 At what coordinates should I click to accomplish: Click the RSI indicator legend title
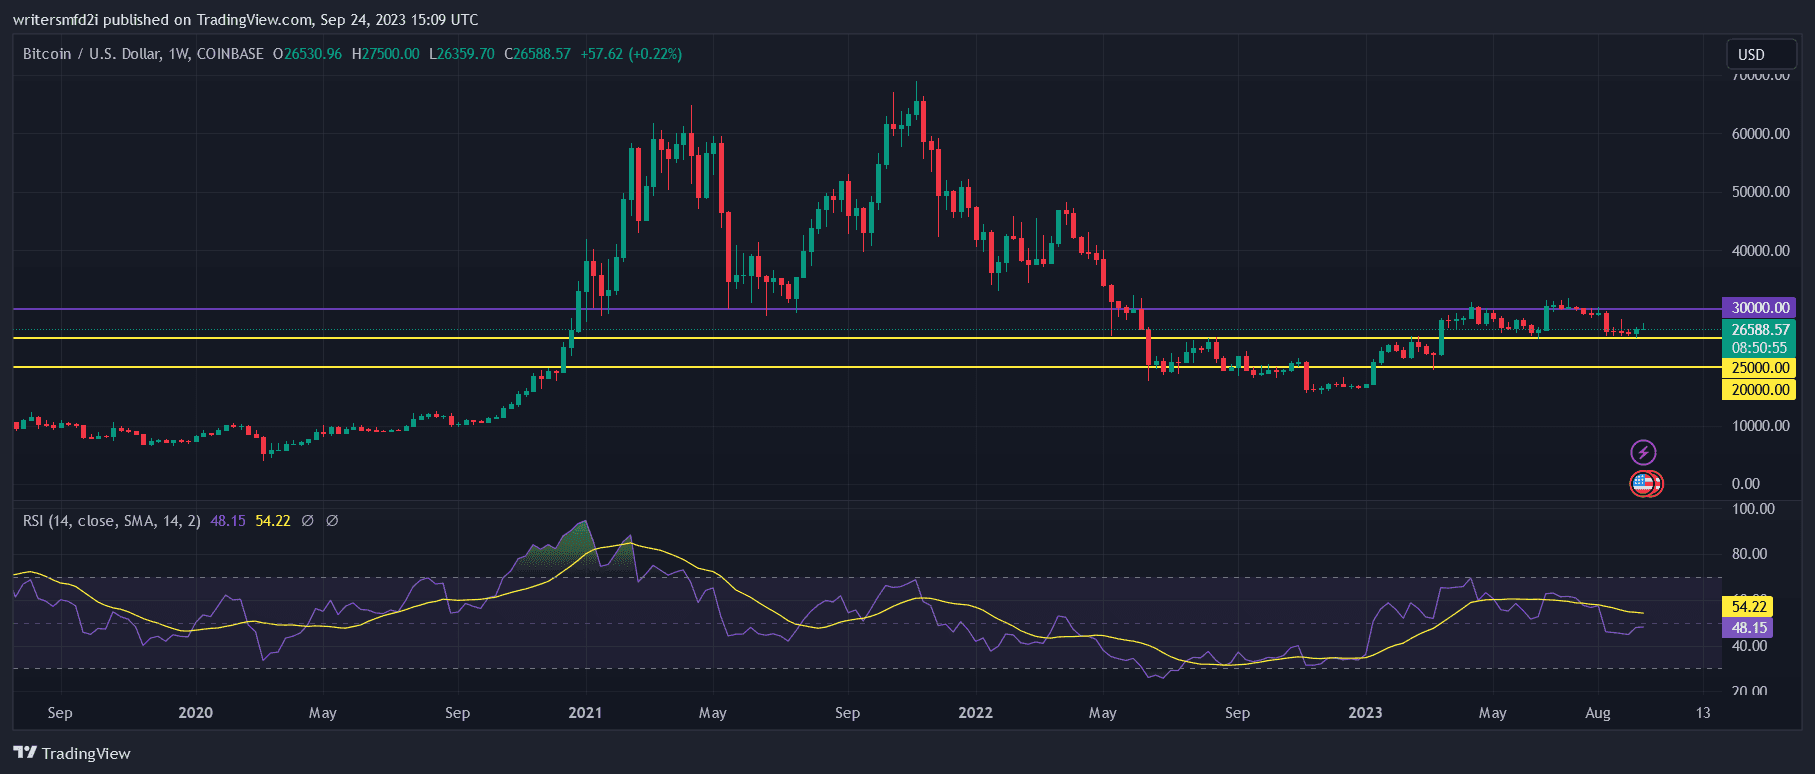coord(111,521)
